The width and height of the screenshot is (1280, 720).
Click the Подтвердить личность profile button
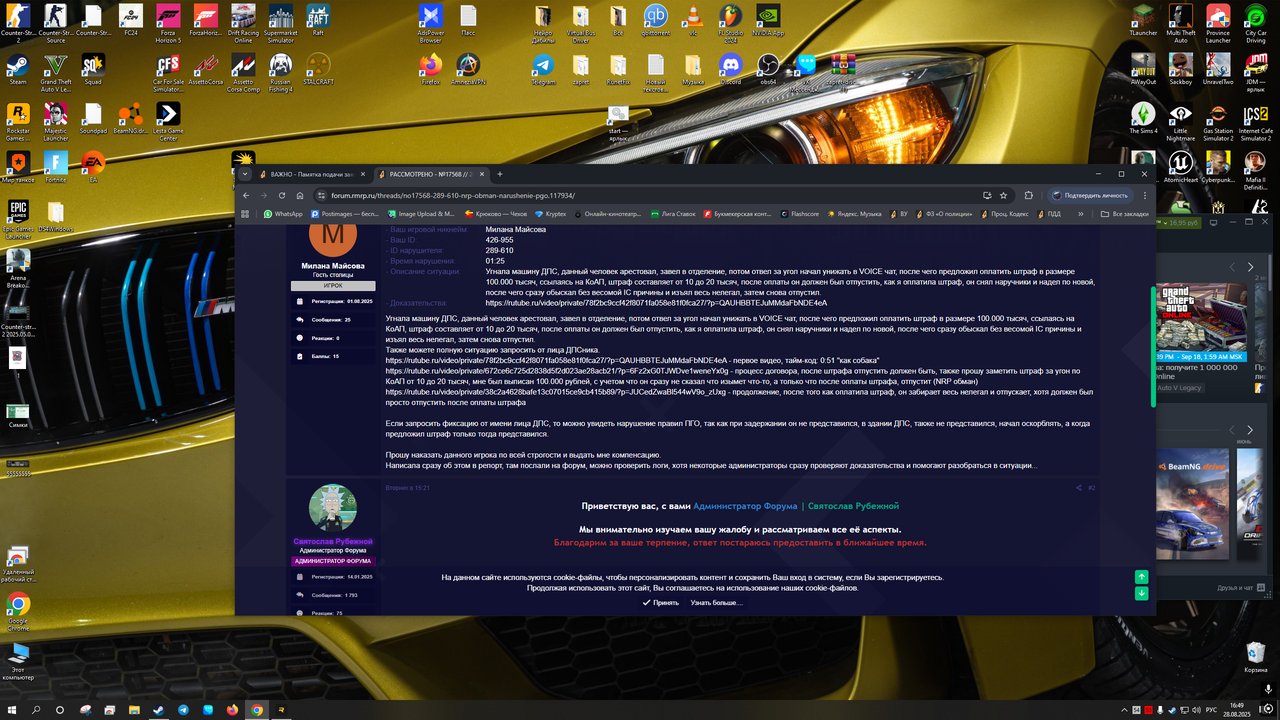(x=1090, y=196)
